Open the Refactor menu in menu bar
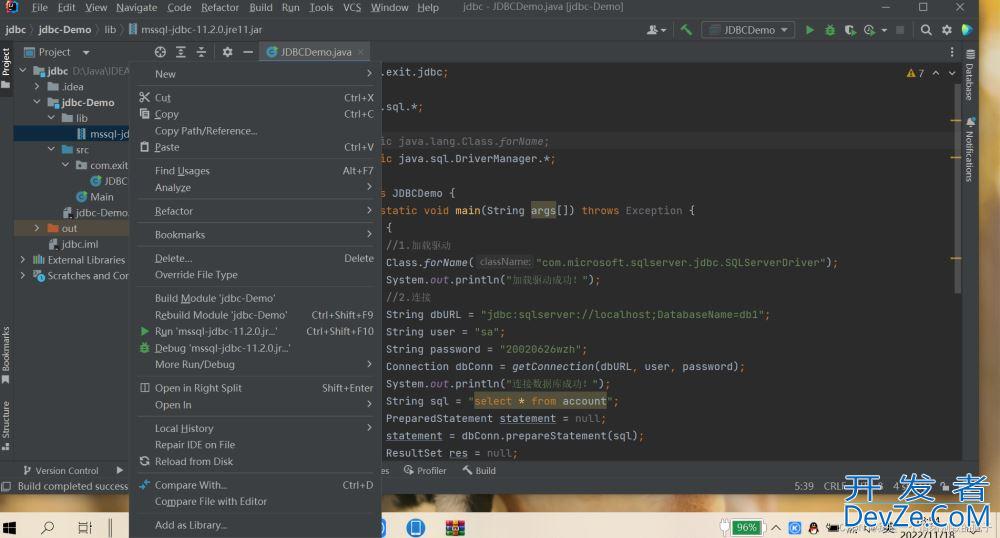The image size is (1000, 538). (x=220, y=8)
